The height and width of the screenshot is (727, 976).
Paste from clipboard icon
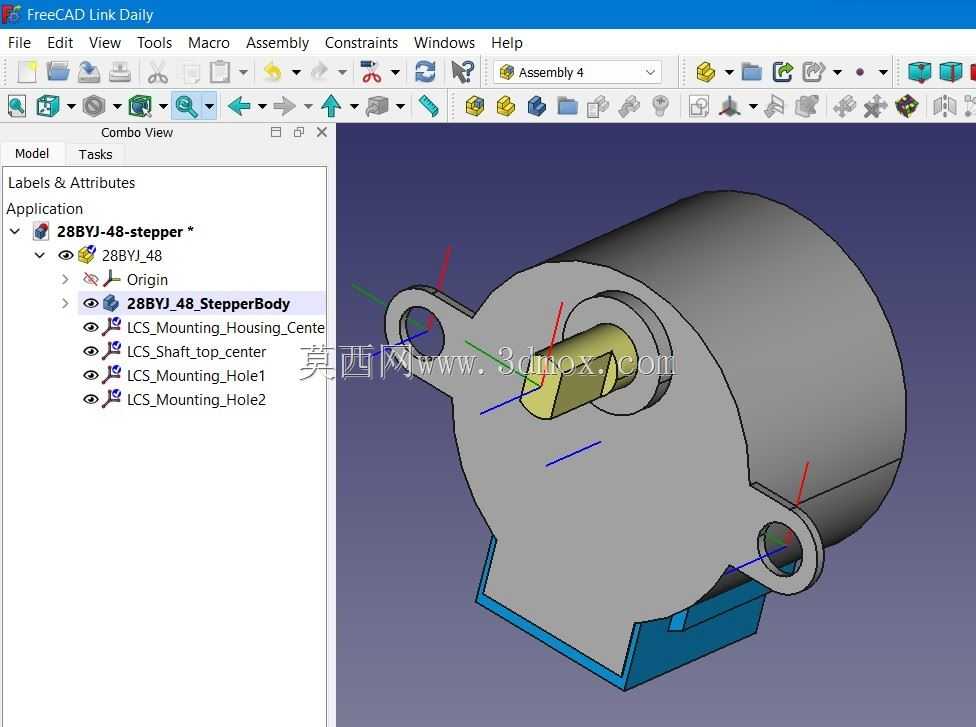click(220, 72)
